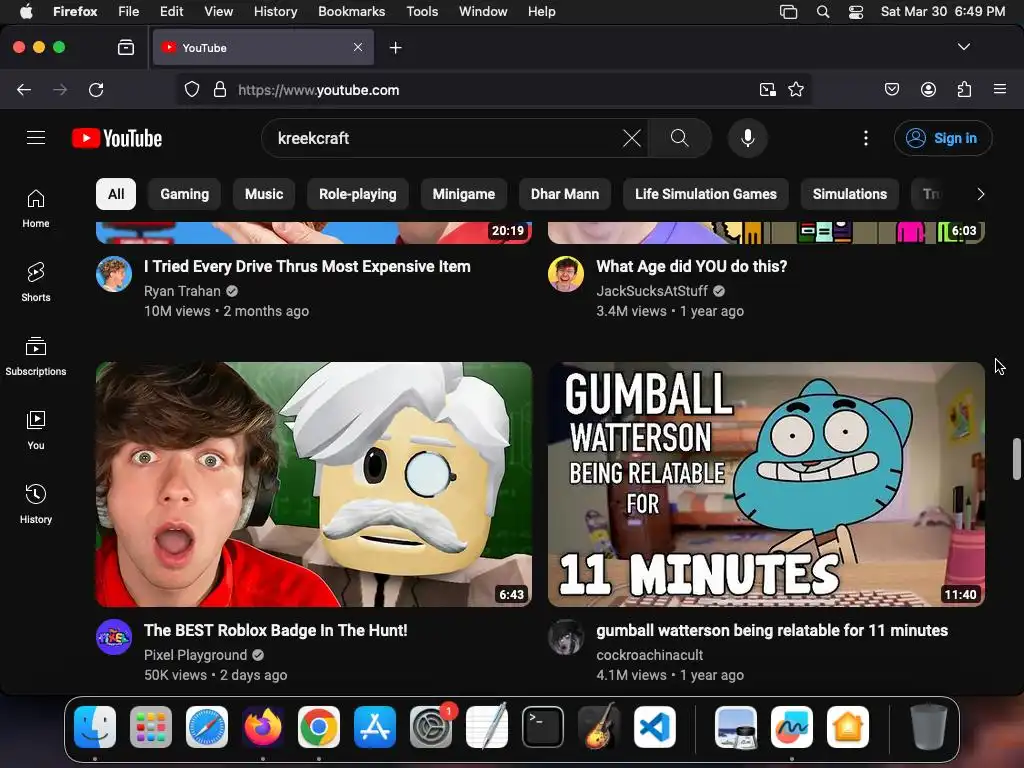Open Pixel Playground channel avatar
Viewport: 1024px width, 768px height.
click(x=114, y=637)
